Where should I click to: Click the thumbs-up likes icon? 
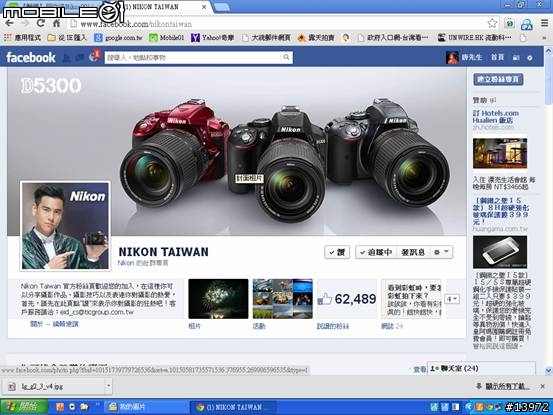point(324,299)
